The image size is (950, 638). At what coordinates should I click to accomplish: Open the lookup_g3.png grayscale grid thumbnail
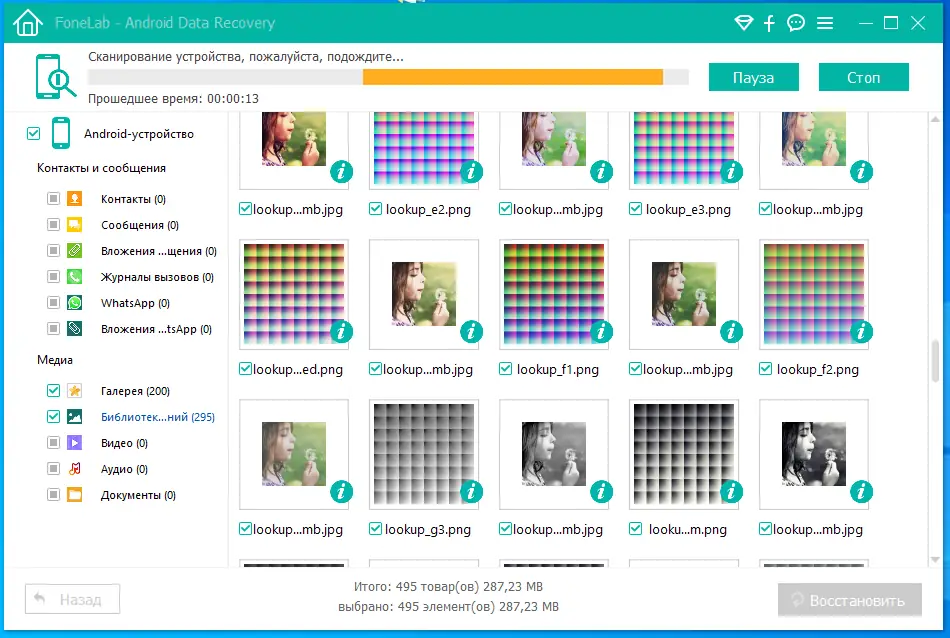coord(424,454)
